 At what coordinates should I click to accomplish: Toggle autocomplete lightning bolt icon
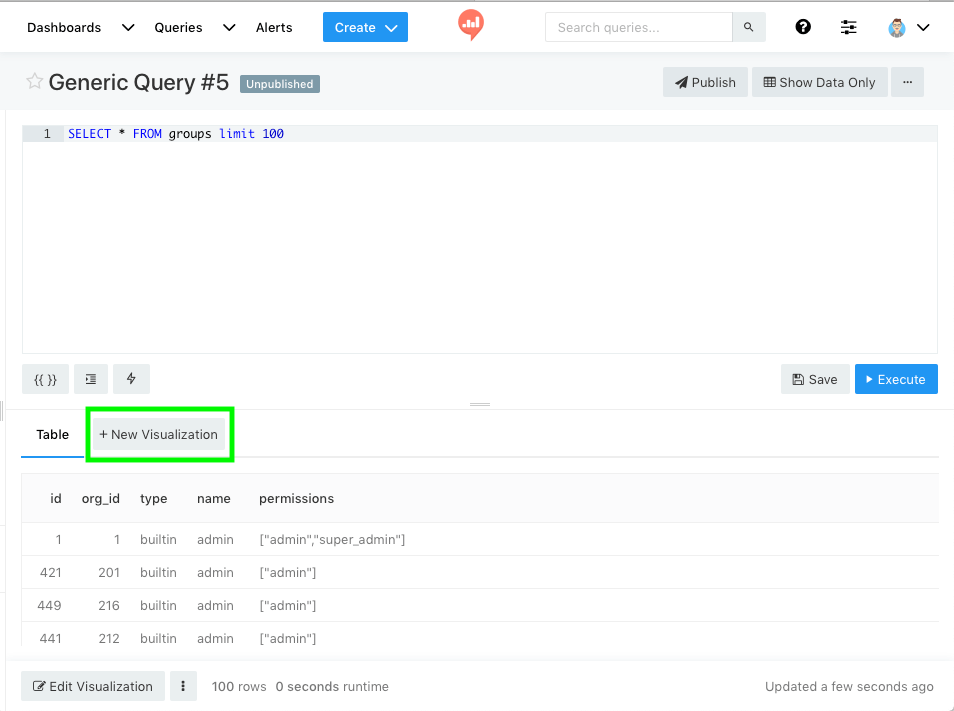coord(131,379)
